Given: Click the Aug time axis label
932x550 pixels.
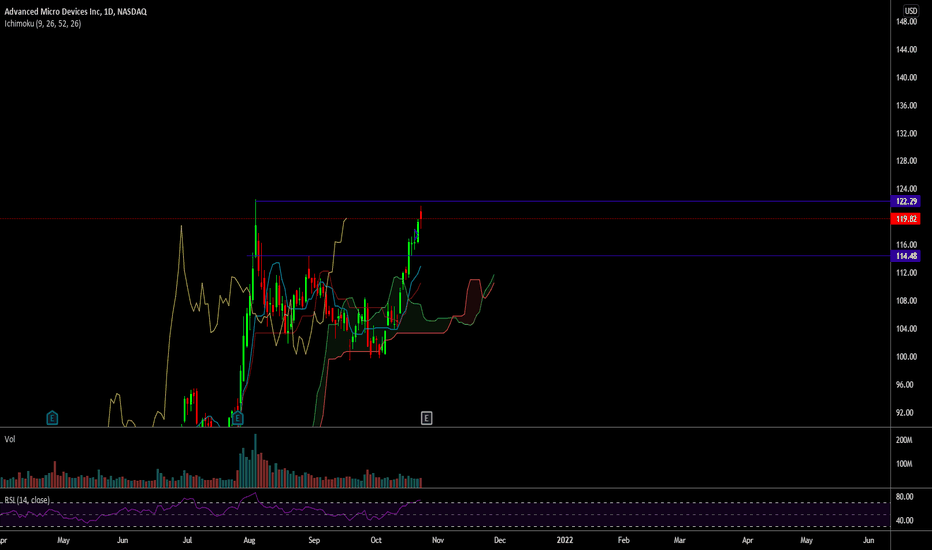Looking at the screenshot, I should pos(250,540).
